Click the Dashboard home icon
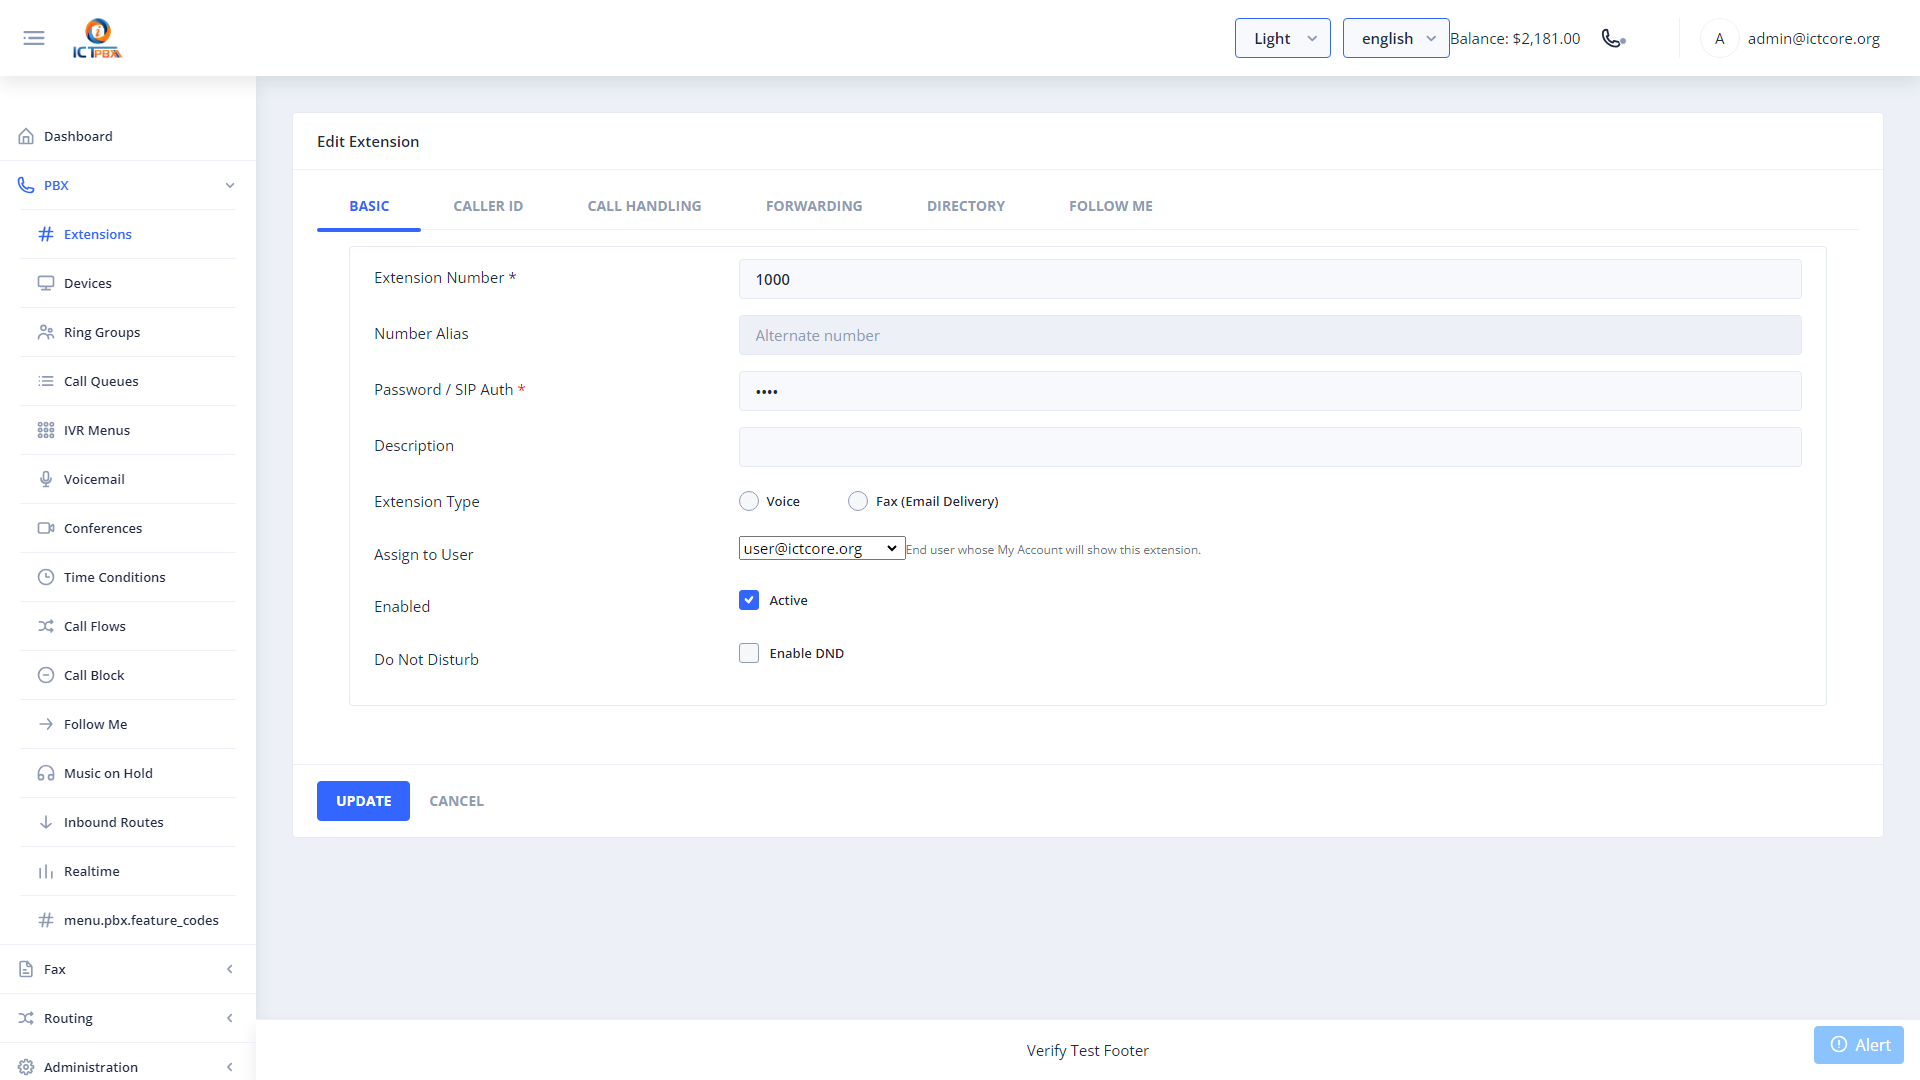This screenshot has width=1920, height=1080. 26,136
